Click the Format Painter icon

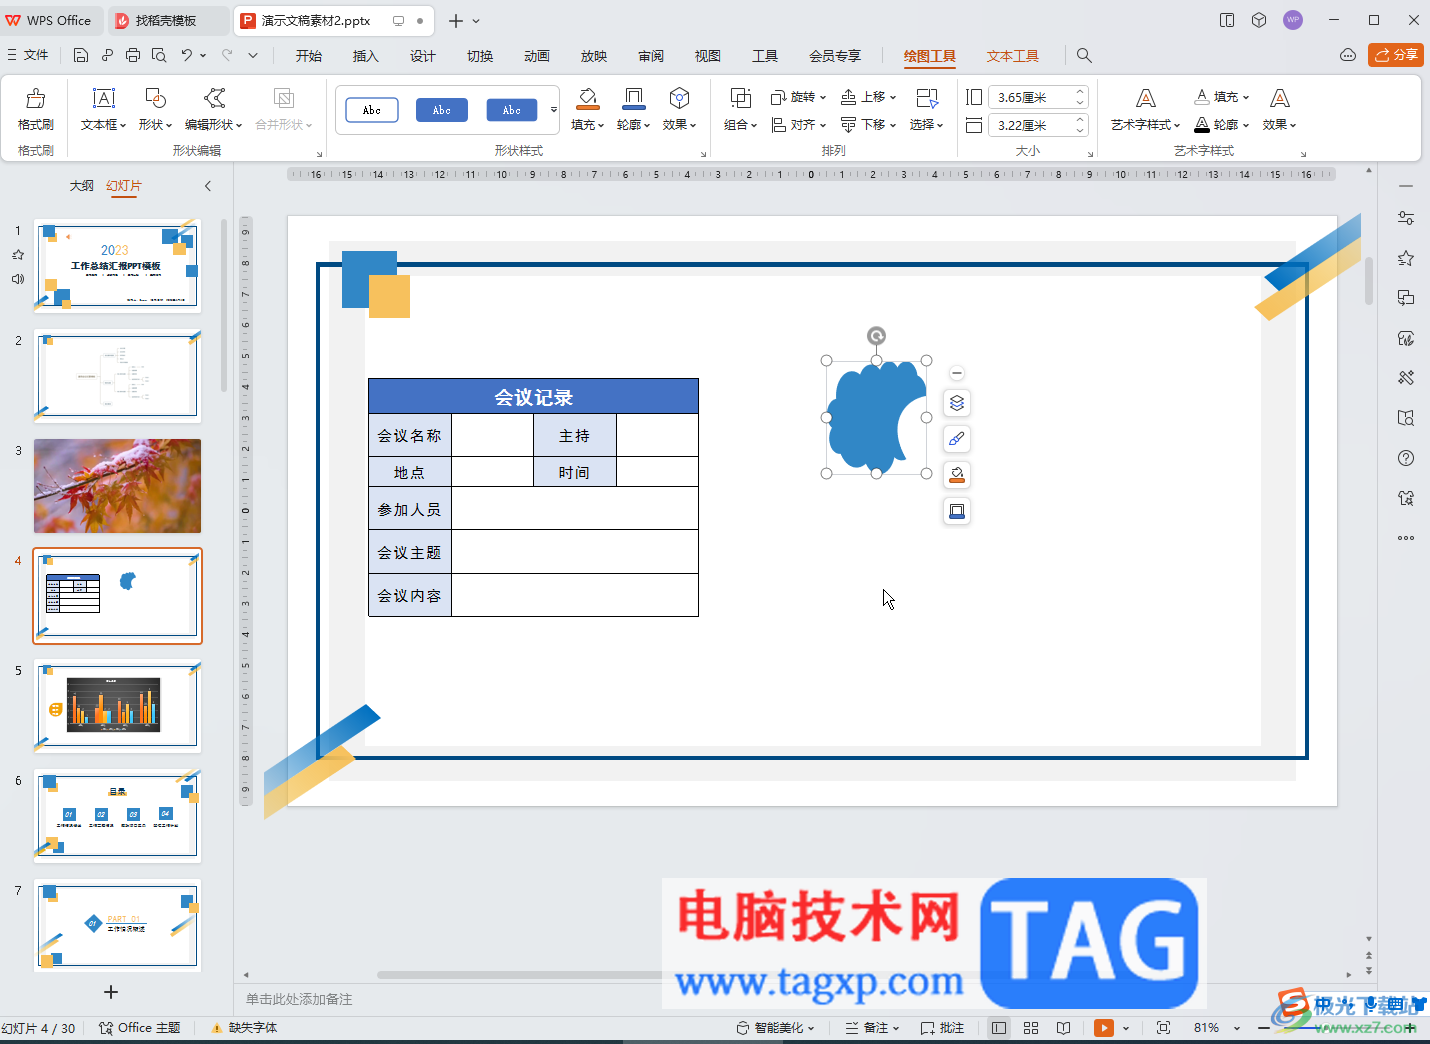pyautogui.click(x=36, y=98)
